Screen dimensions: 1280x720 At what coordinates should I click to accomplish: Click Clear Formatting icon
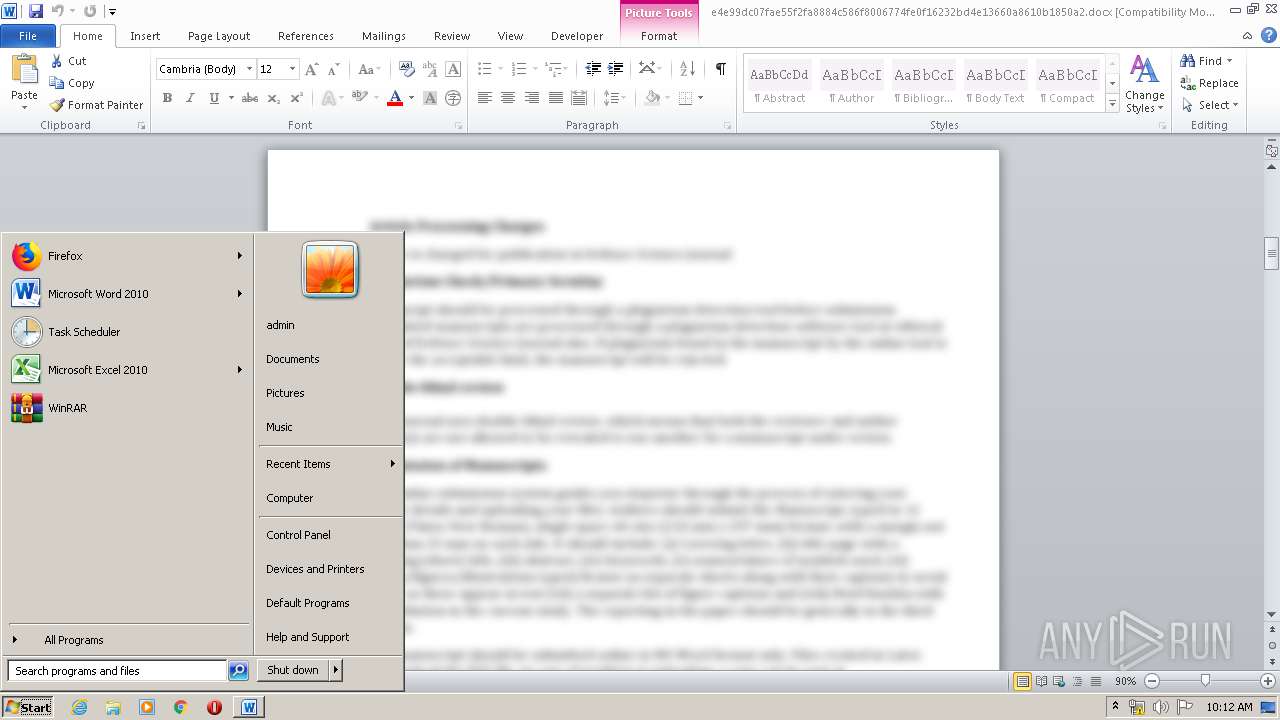406,69
